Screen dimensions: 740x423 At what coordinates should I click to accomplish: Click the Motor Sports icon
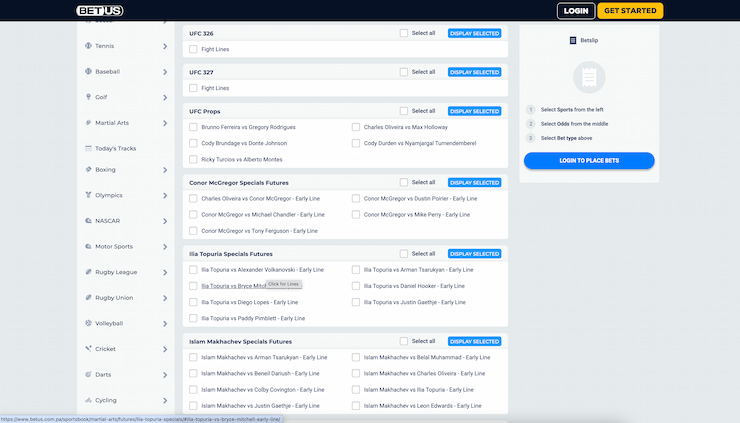pyautogui.click(x=88, y=246)
